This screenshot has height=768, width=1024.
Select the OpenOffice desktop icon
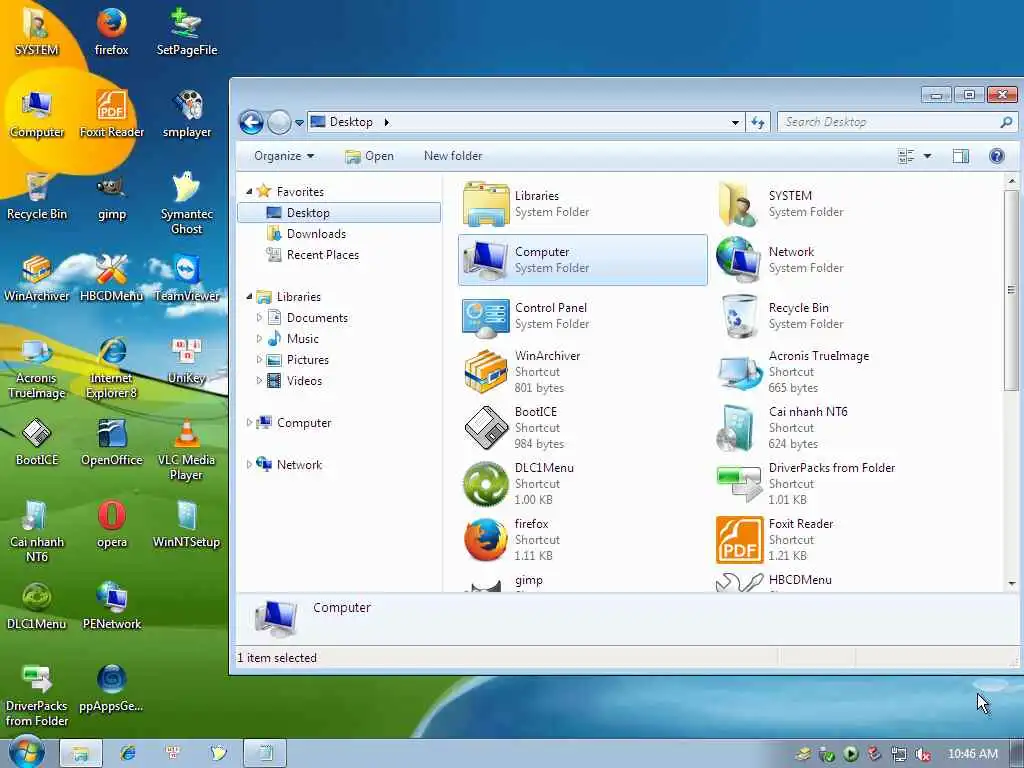tap(112, 443)
